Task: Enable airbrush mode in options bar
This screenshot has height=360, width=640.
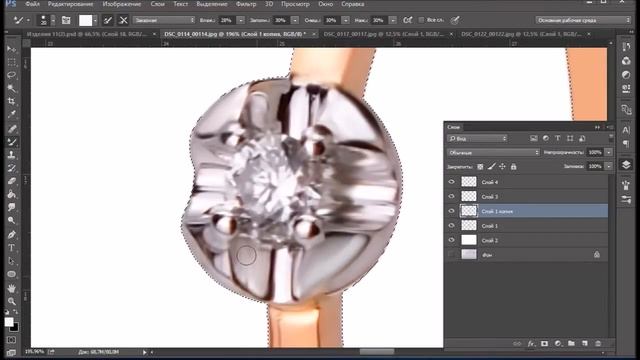Action: (x=407, y=20)
